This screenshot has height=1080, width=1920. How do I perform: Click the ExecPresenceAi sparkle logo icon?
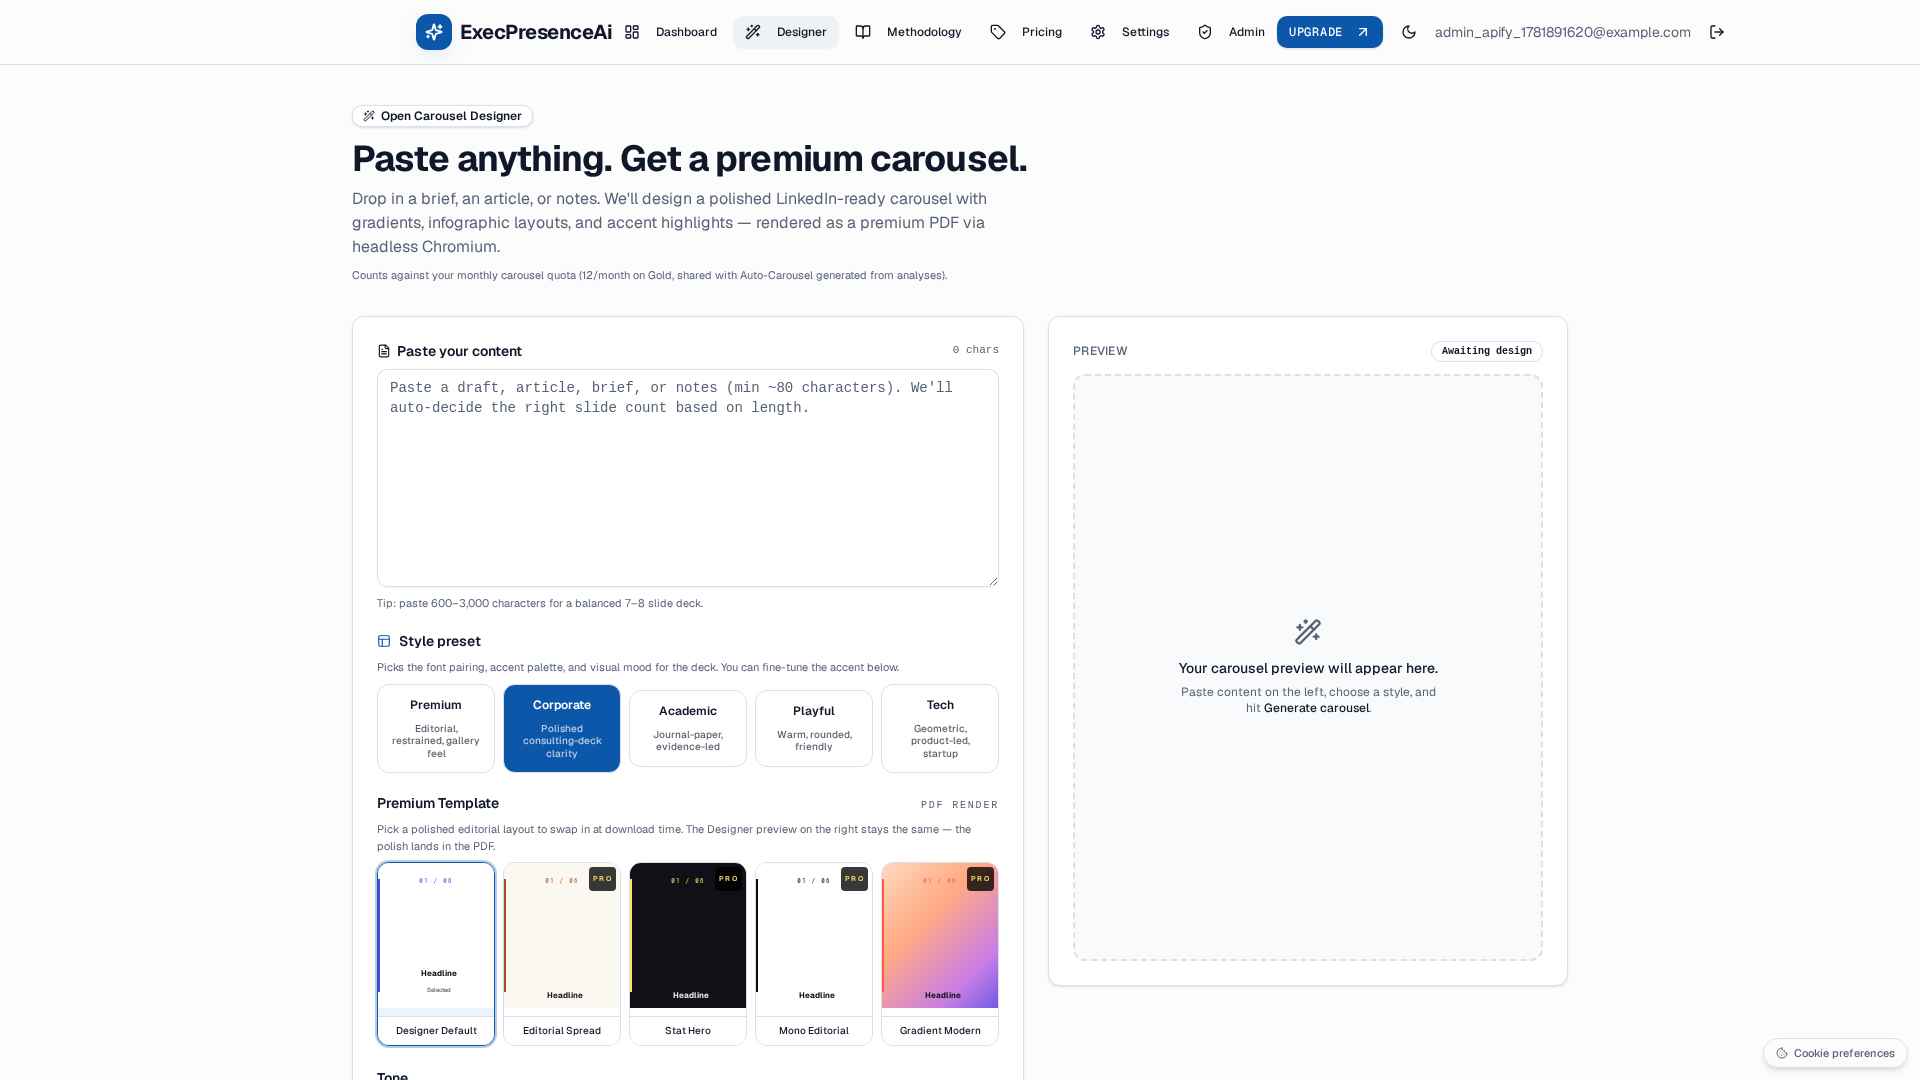(x=434, y=32)
